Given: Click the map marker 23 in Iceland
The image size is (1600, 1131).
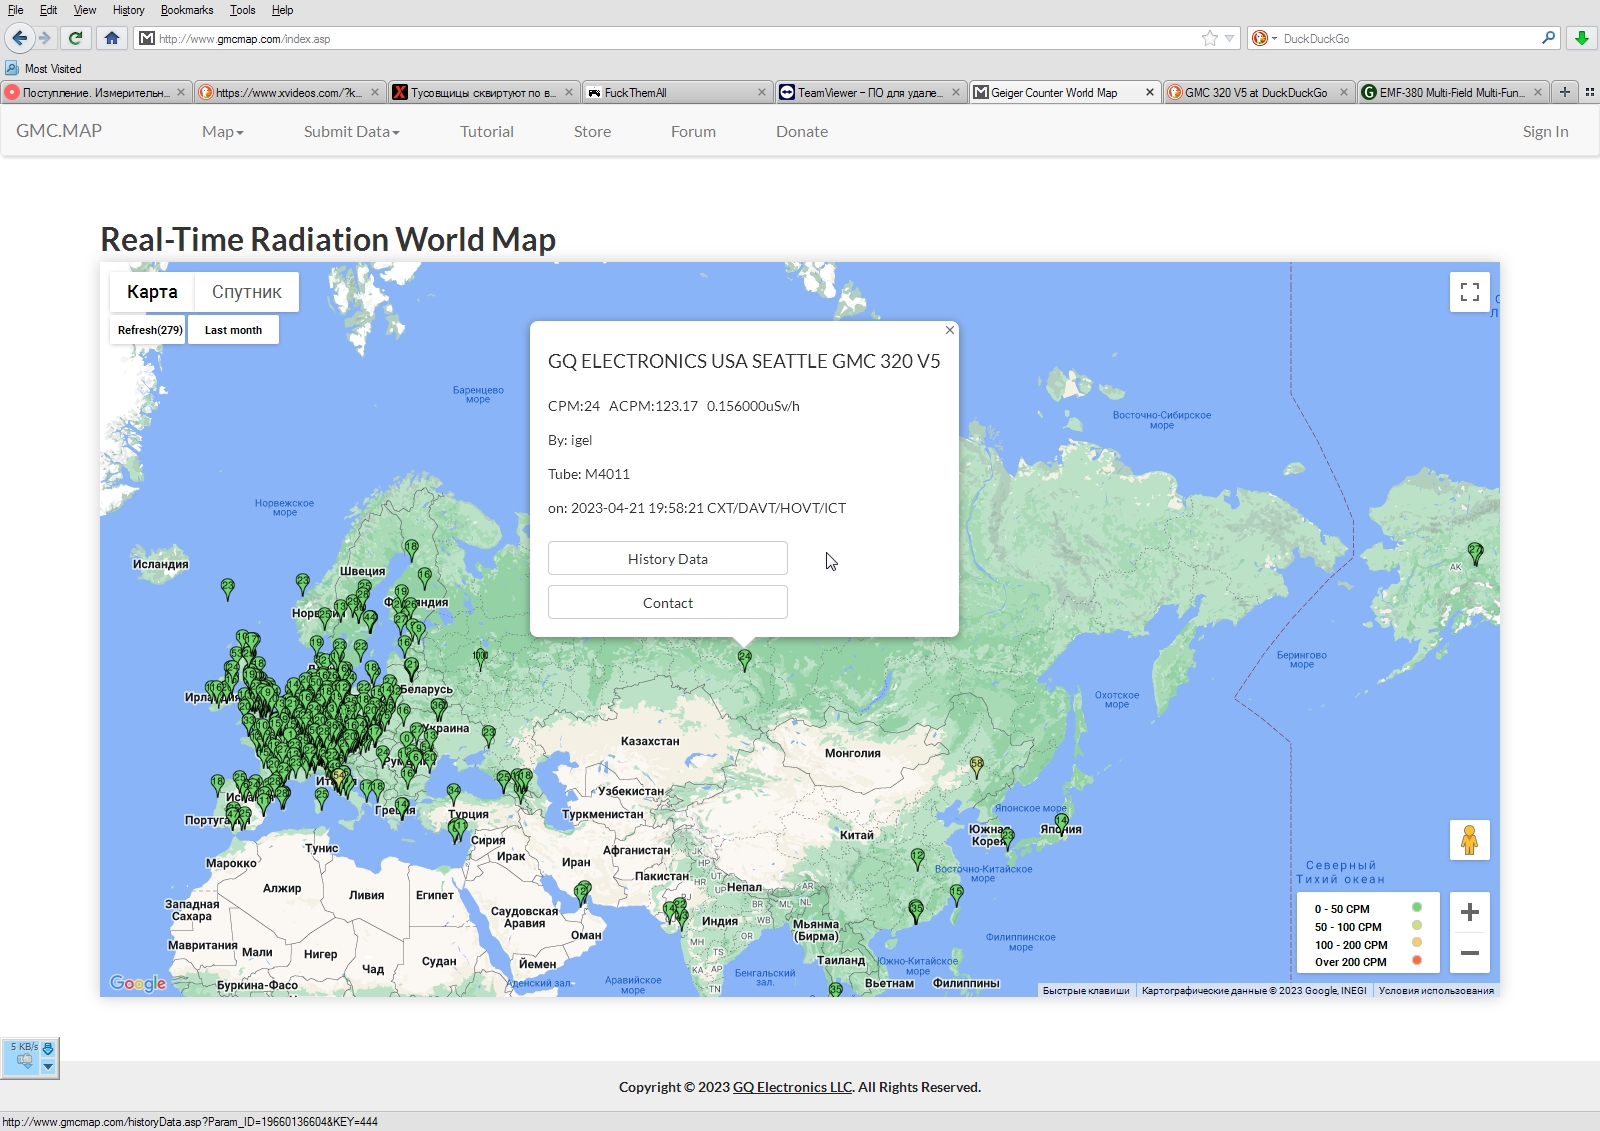Looking at the screenshot, I should click(x=228, y=589).
